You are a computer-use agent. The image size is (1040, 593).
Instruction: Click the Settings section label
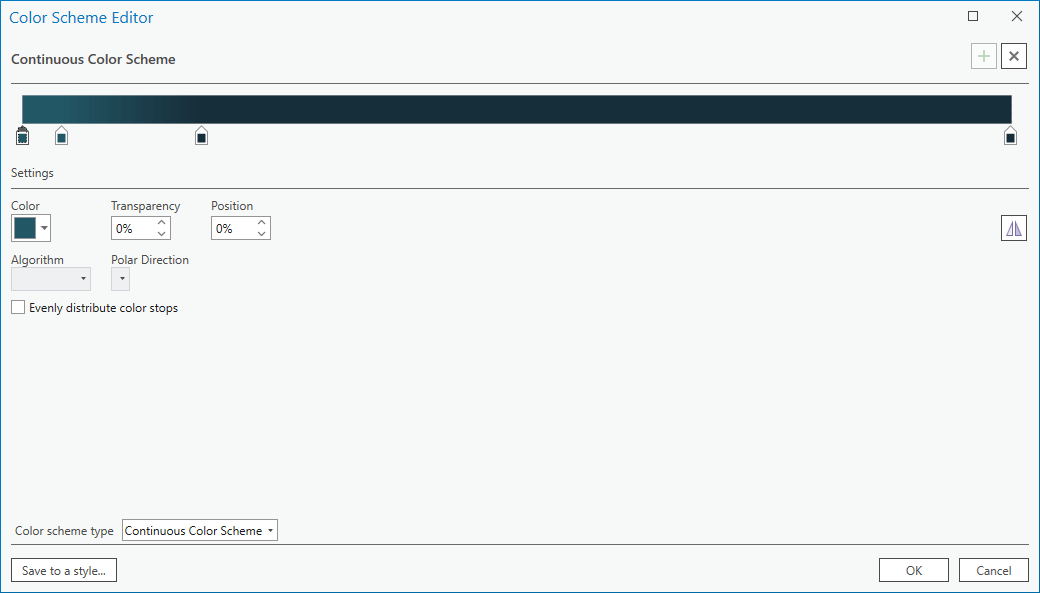[x=32, y=172]
